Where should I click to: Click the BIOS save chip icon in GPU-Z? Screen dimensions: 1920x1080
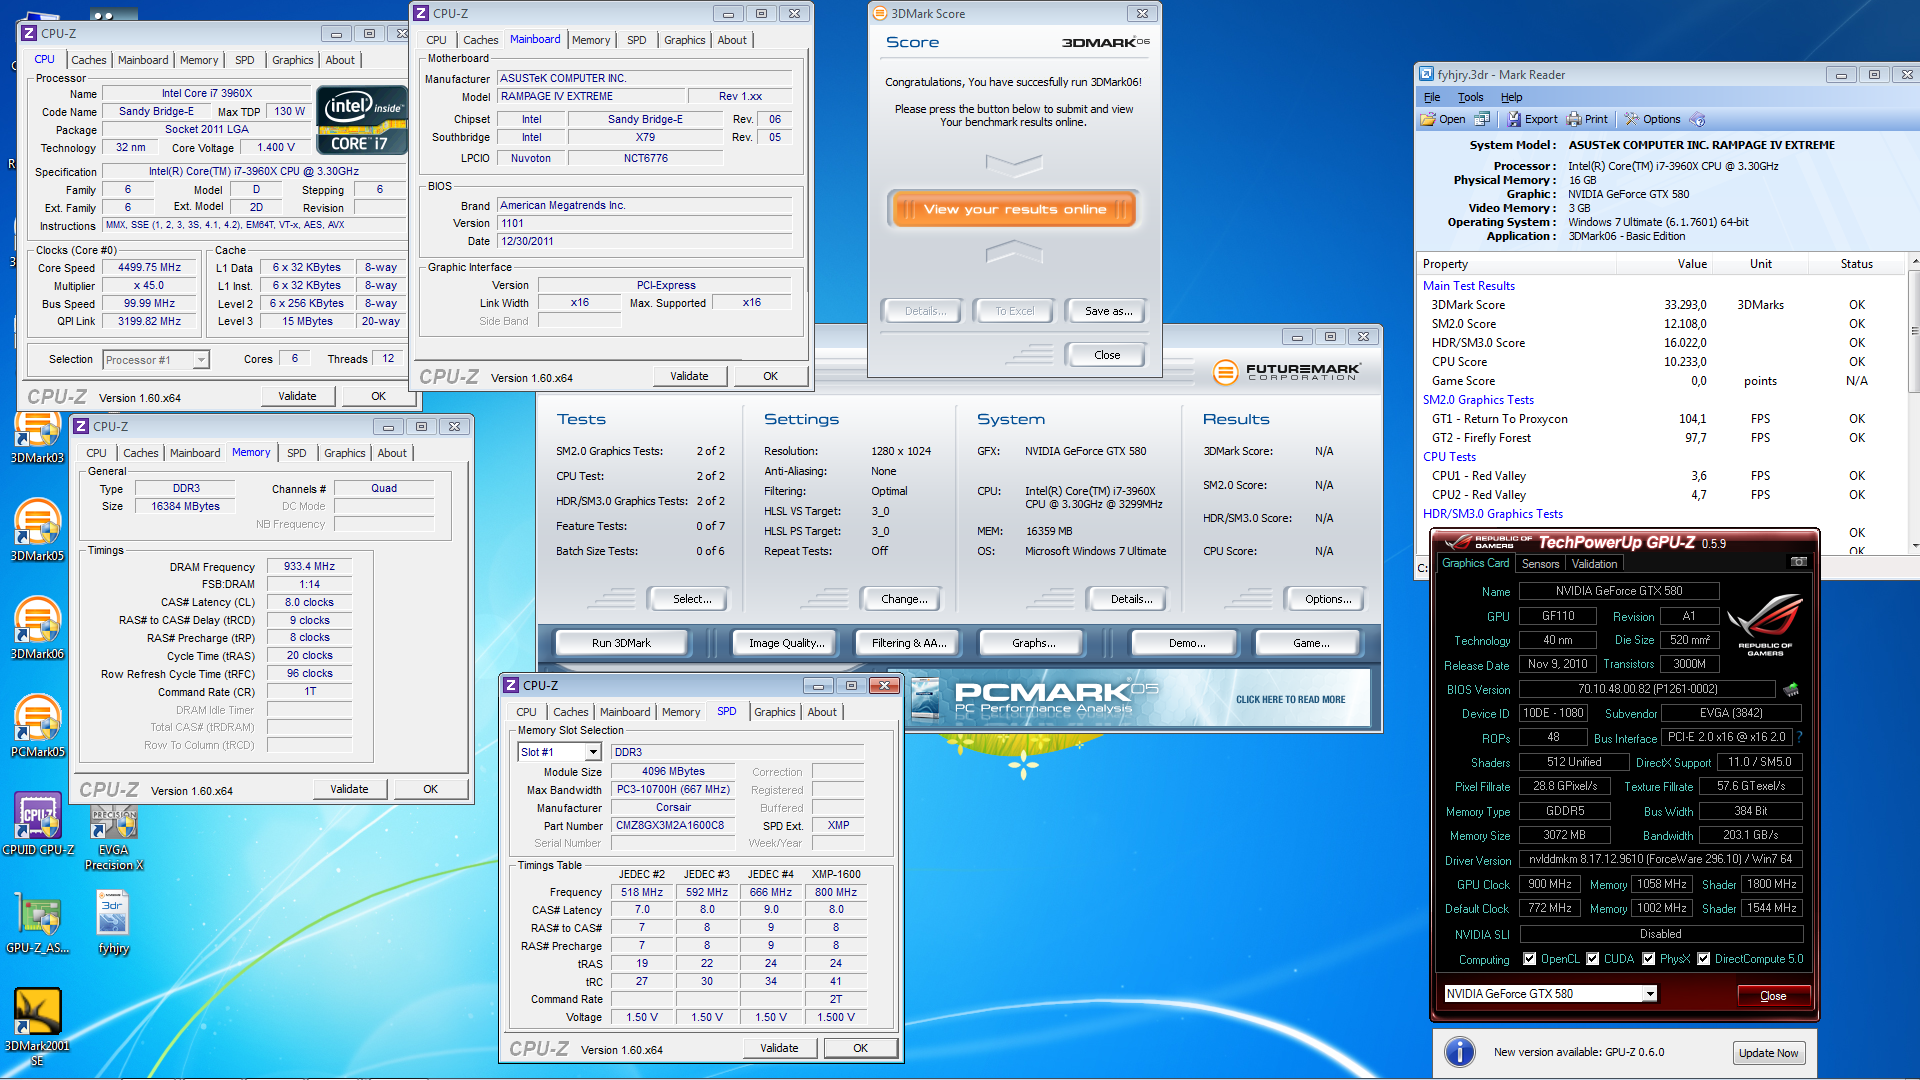[x=1791, y=689]
